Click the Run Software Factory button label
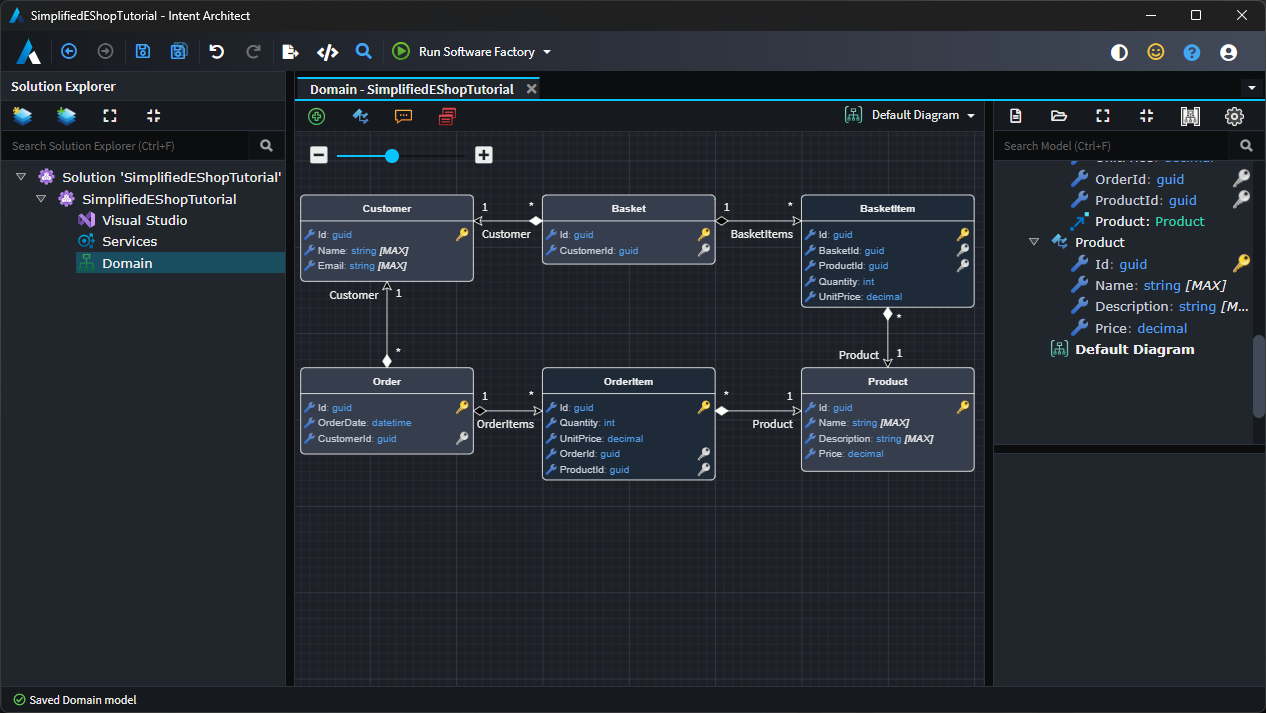Viewport: 1266px width, 713px height. (x=477, y=52)
